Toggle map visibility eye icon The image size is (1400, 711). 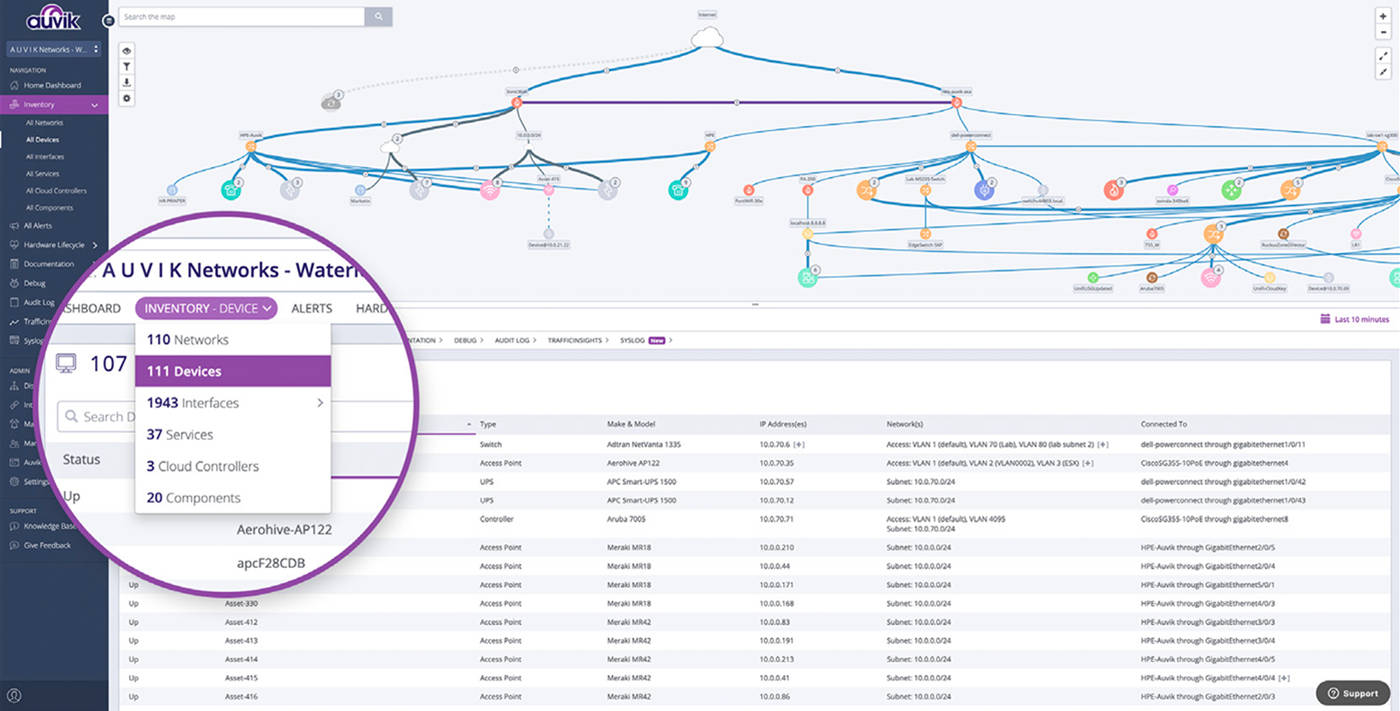(127, 50)
